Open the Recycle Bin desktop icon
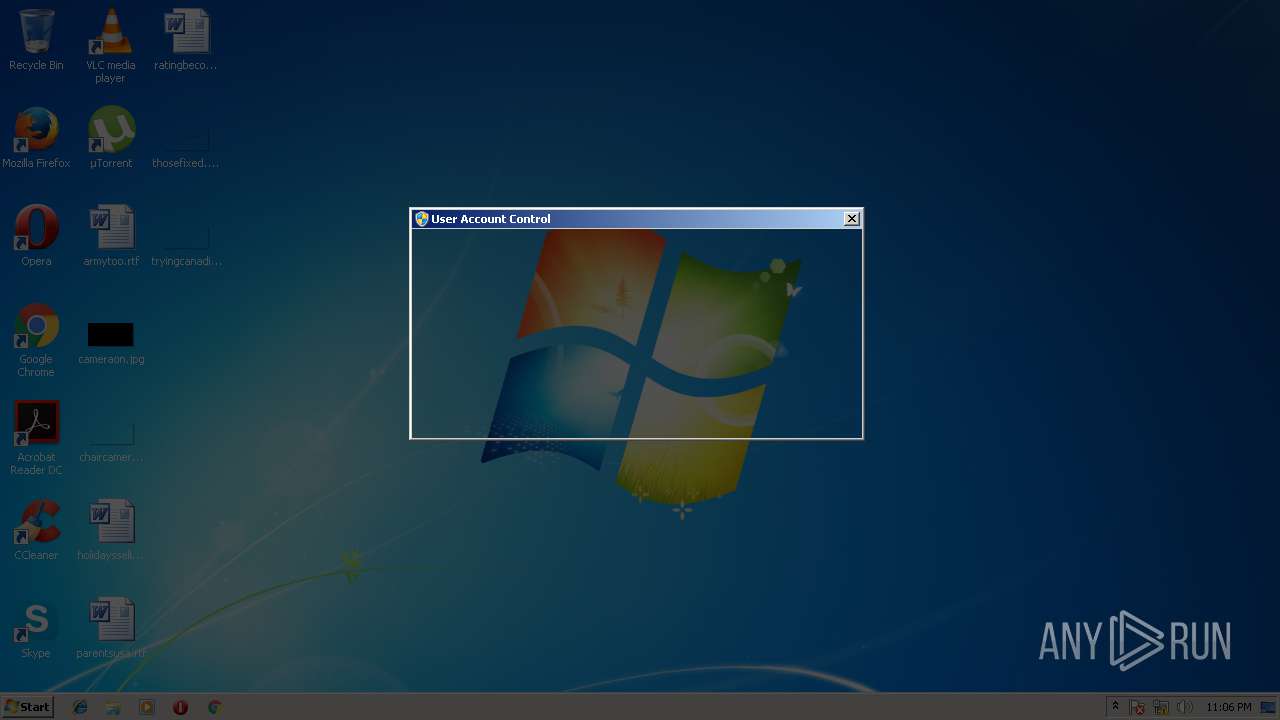Image resolution: width=1280 pixels, height=720 pixels. (x=36, y=40)
